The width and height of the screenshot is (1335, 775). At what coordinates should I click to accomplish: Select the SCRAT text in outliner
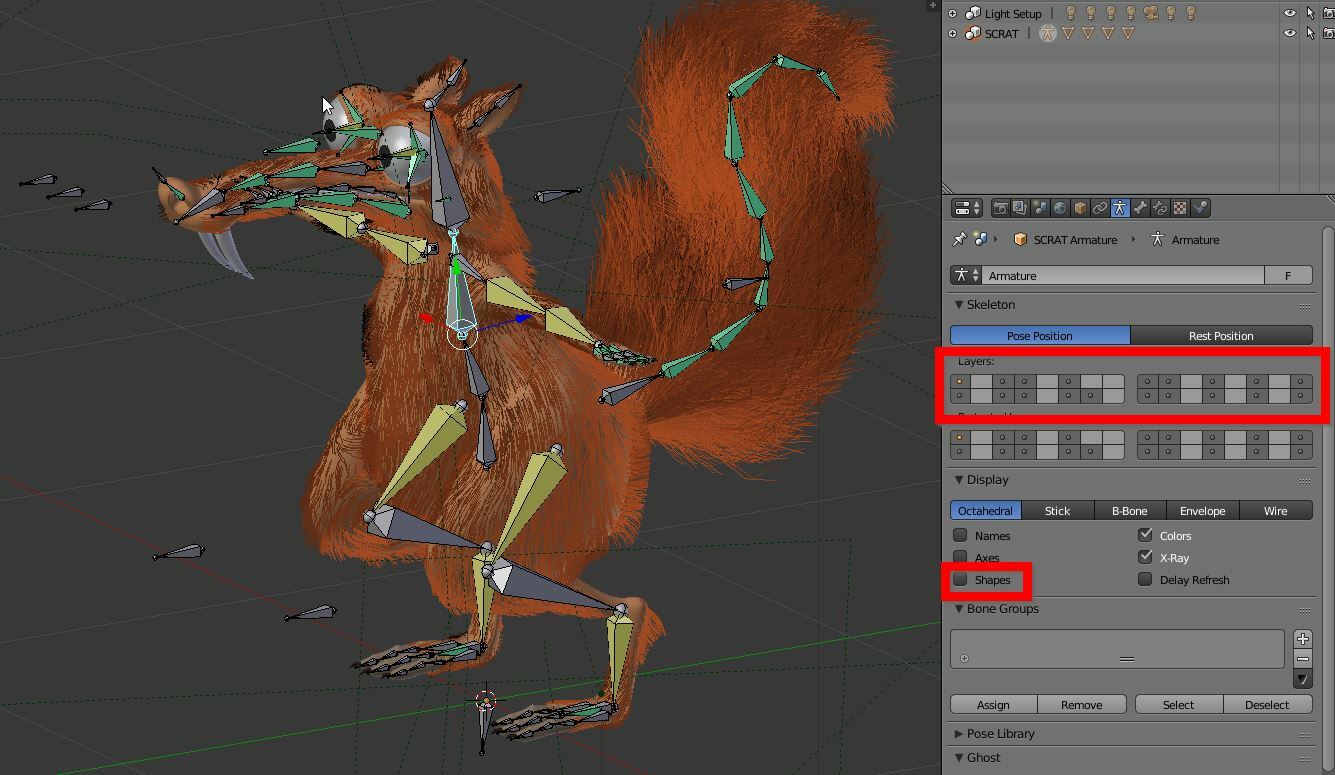coord(1002,34)
